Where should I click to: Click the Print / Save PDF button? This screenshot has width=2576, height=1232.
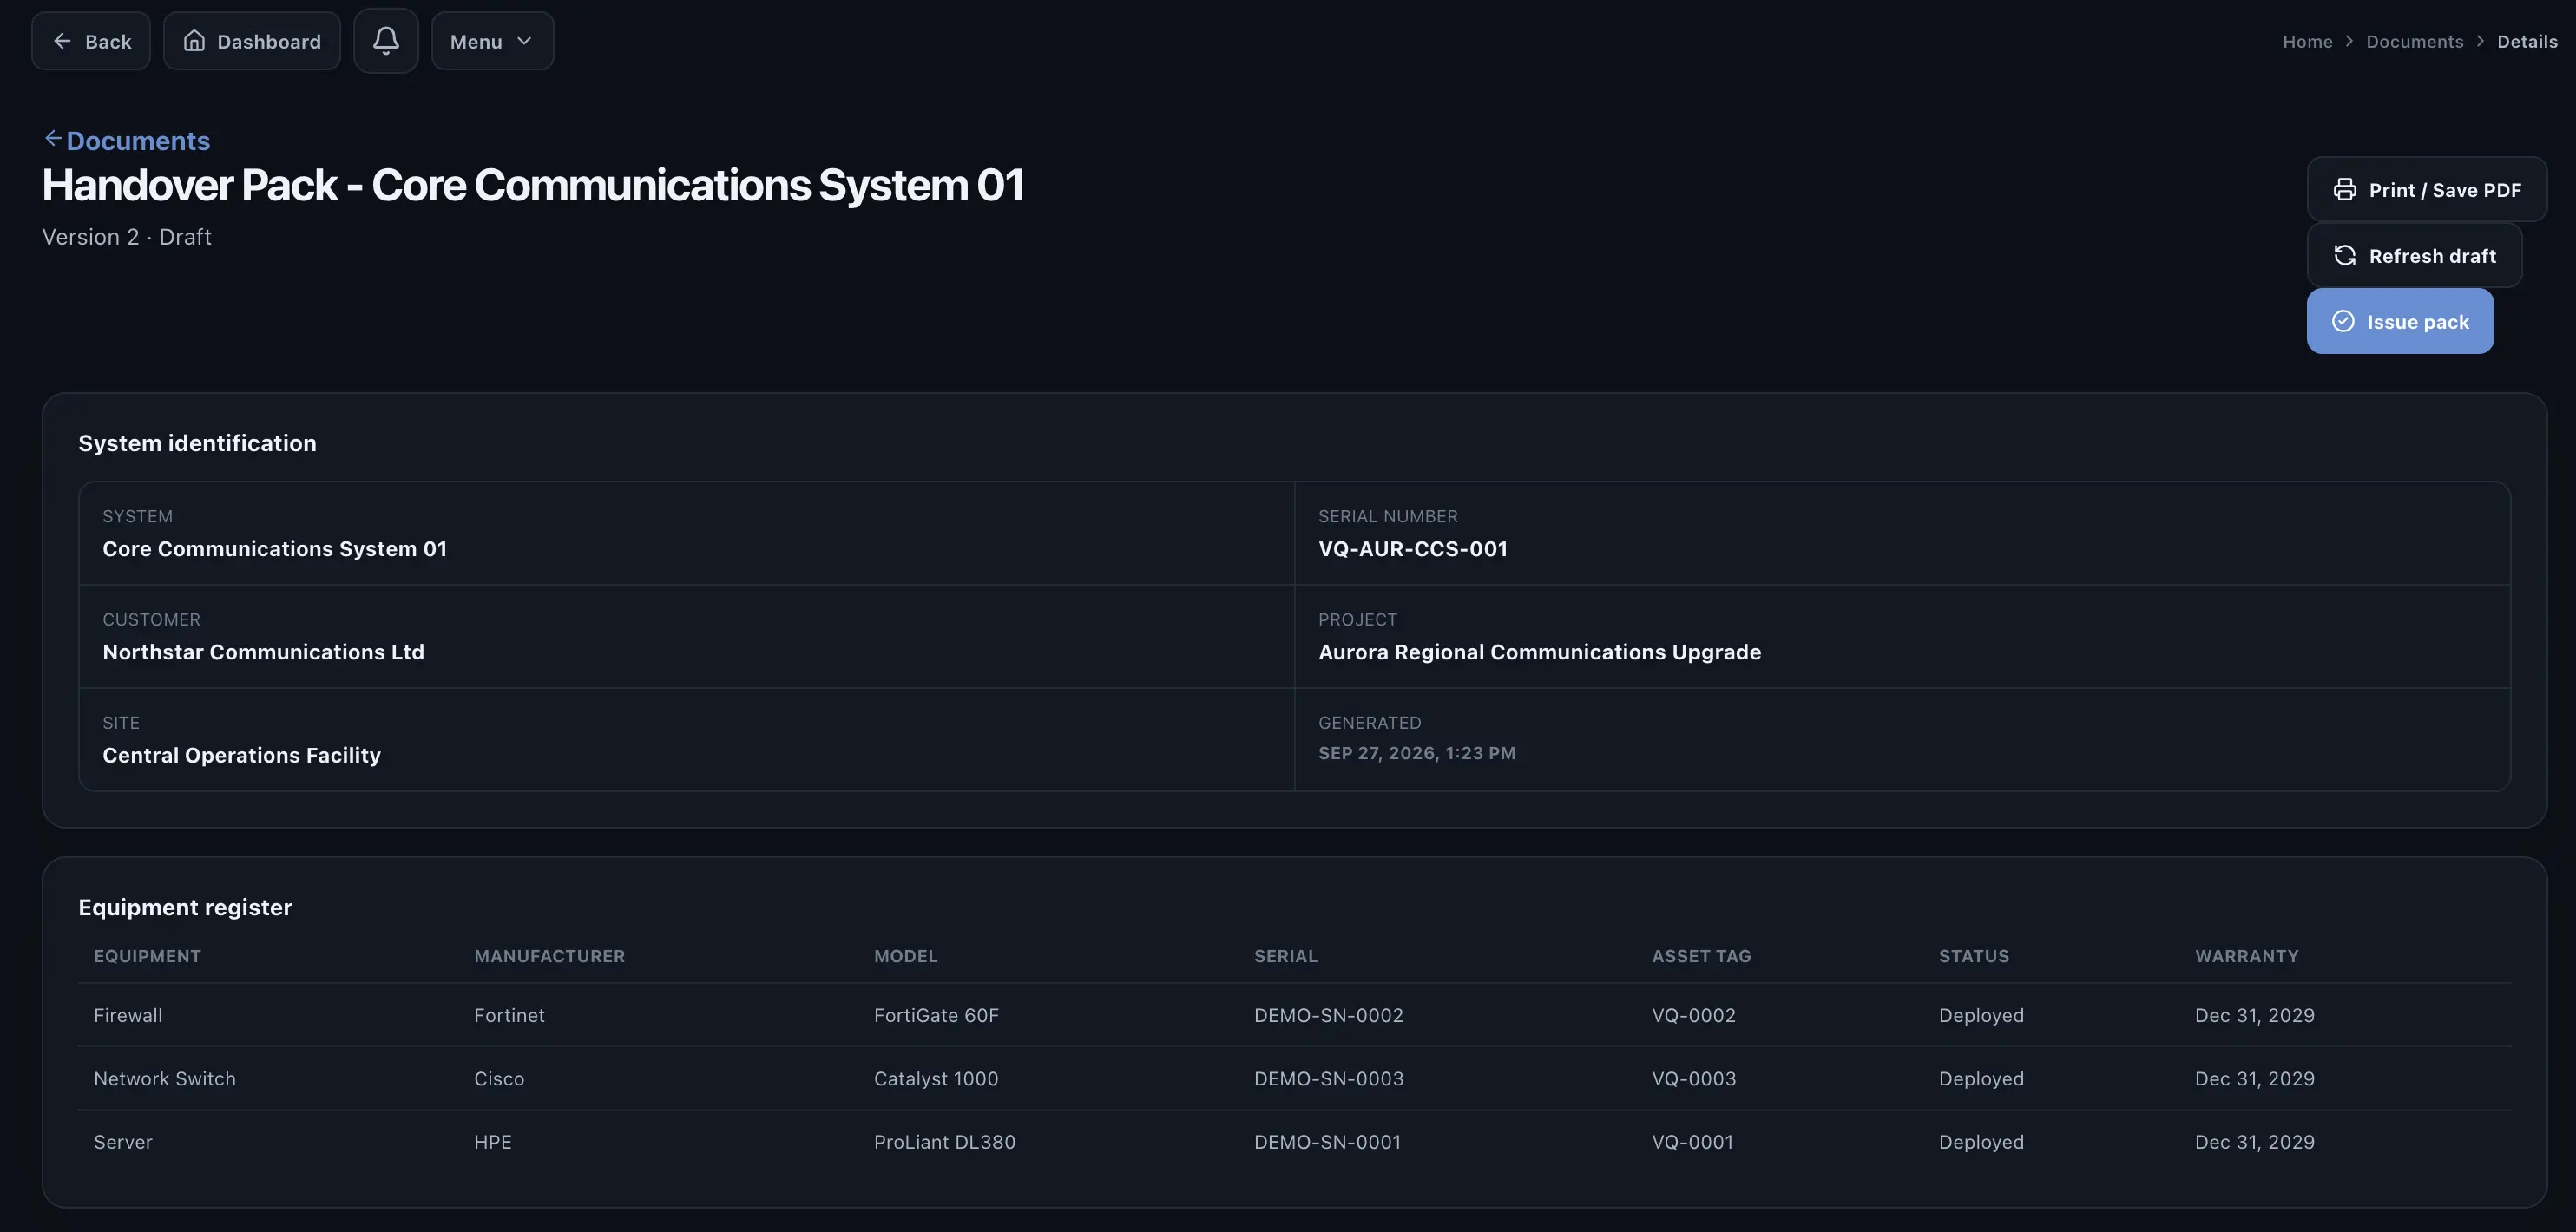pos(2426,190)
